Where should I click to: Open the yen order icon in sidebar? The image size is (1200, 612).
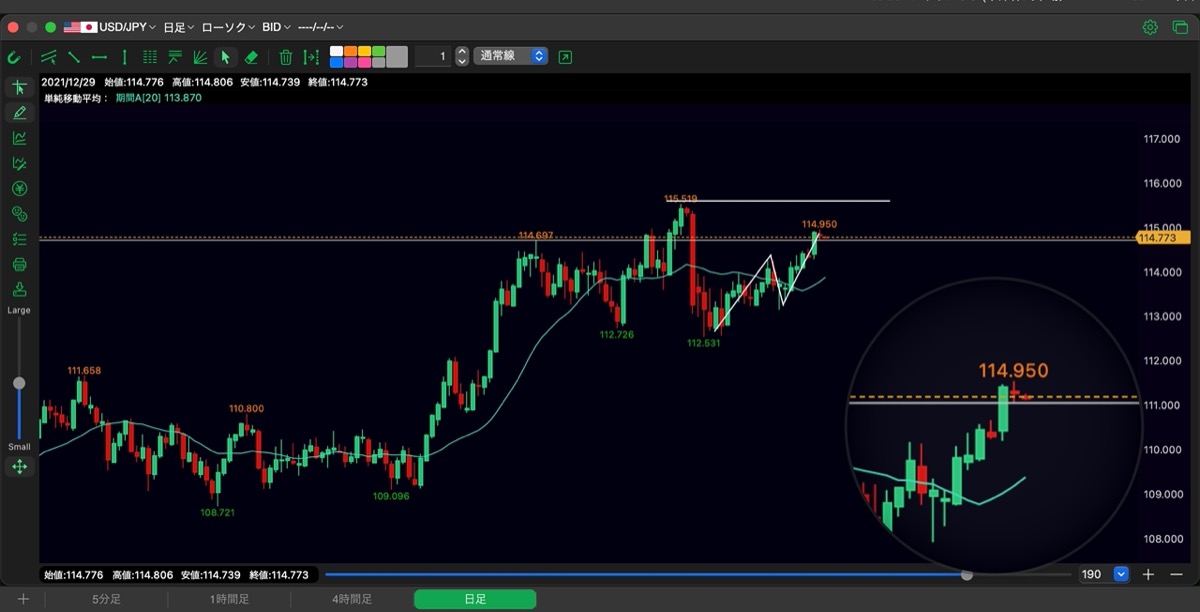click(19, 189)
